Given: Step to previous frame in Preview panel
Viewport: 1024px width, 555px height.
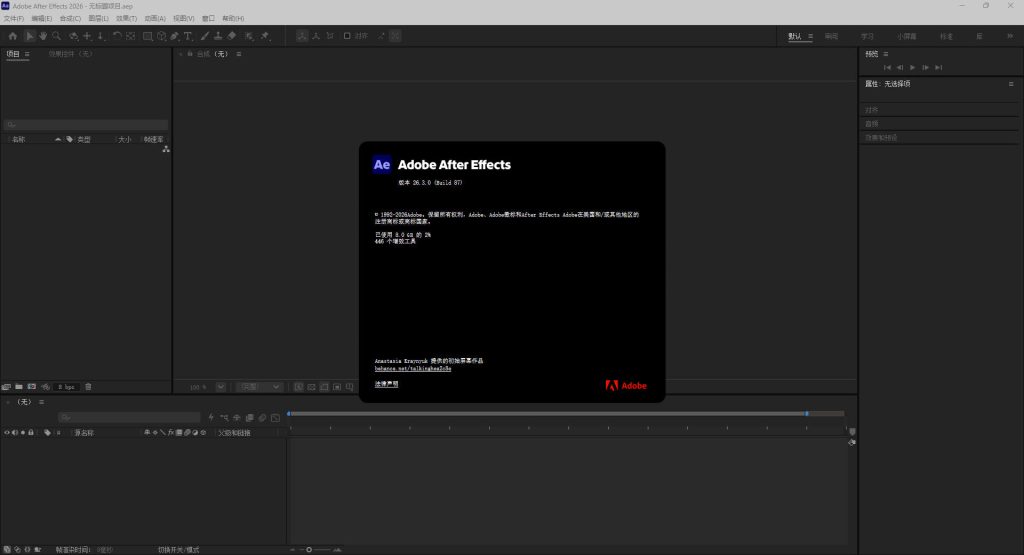Looking at the screenshot, I should click(x=900, y=67).
